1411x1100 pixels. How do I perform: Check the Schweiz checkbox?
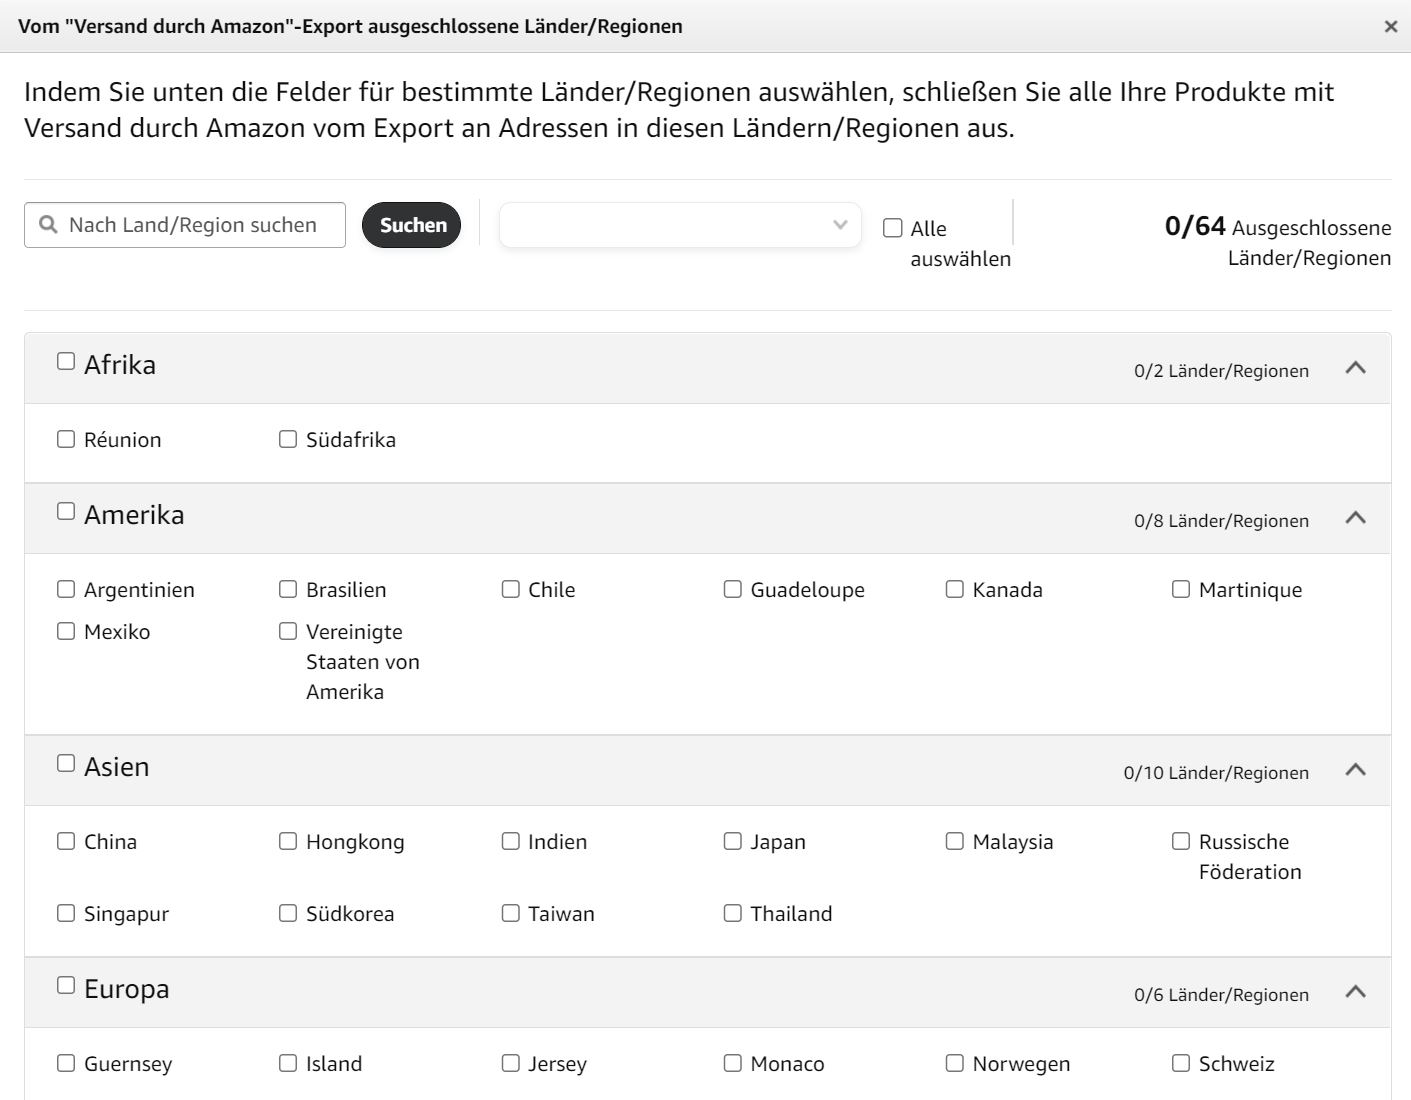click(1181, 1063)
